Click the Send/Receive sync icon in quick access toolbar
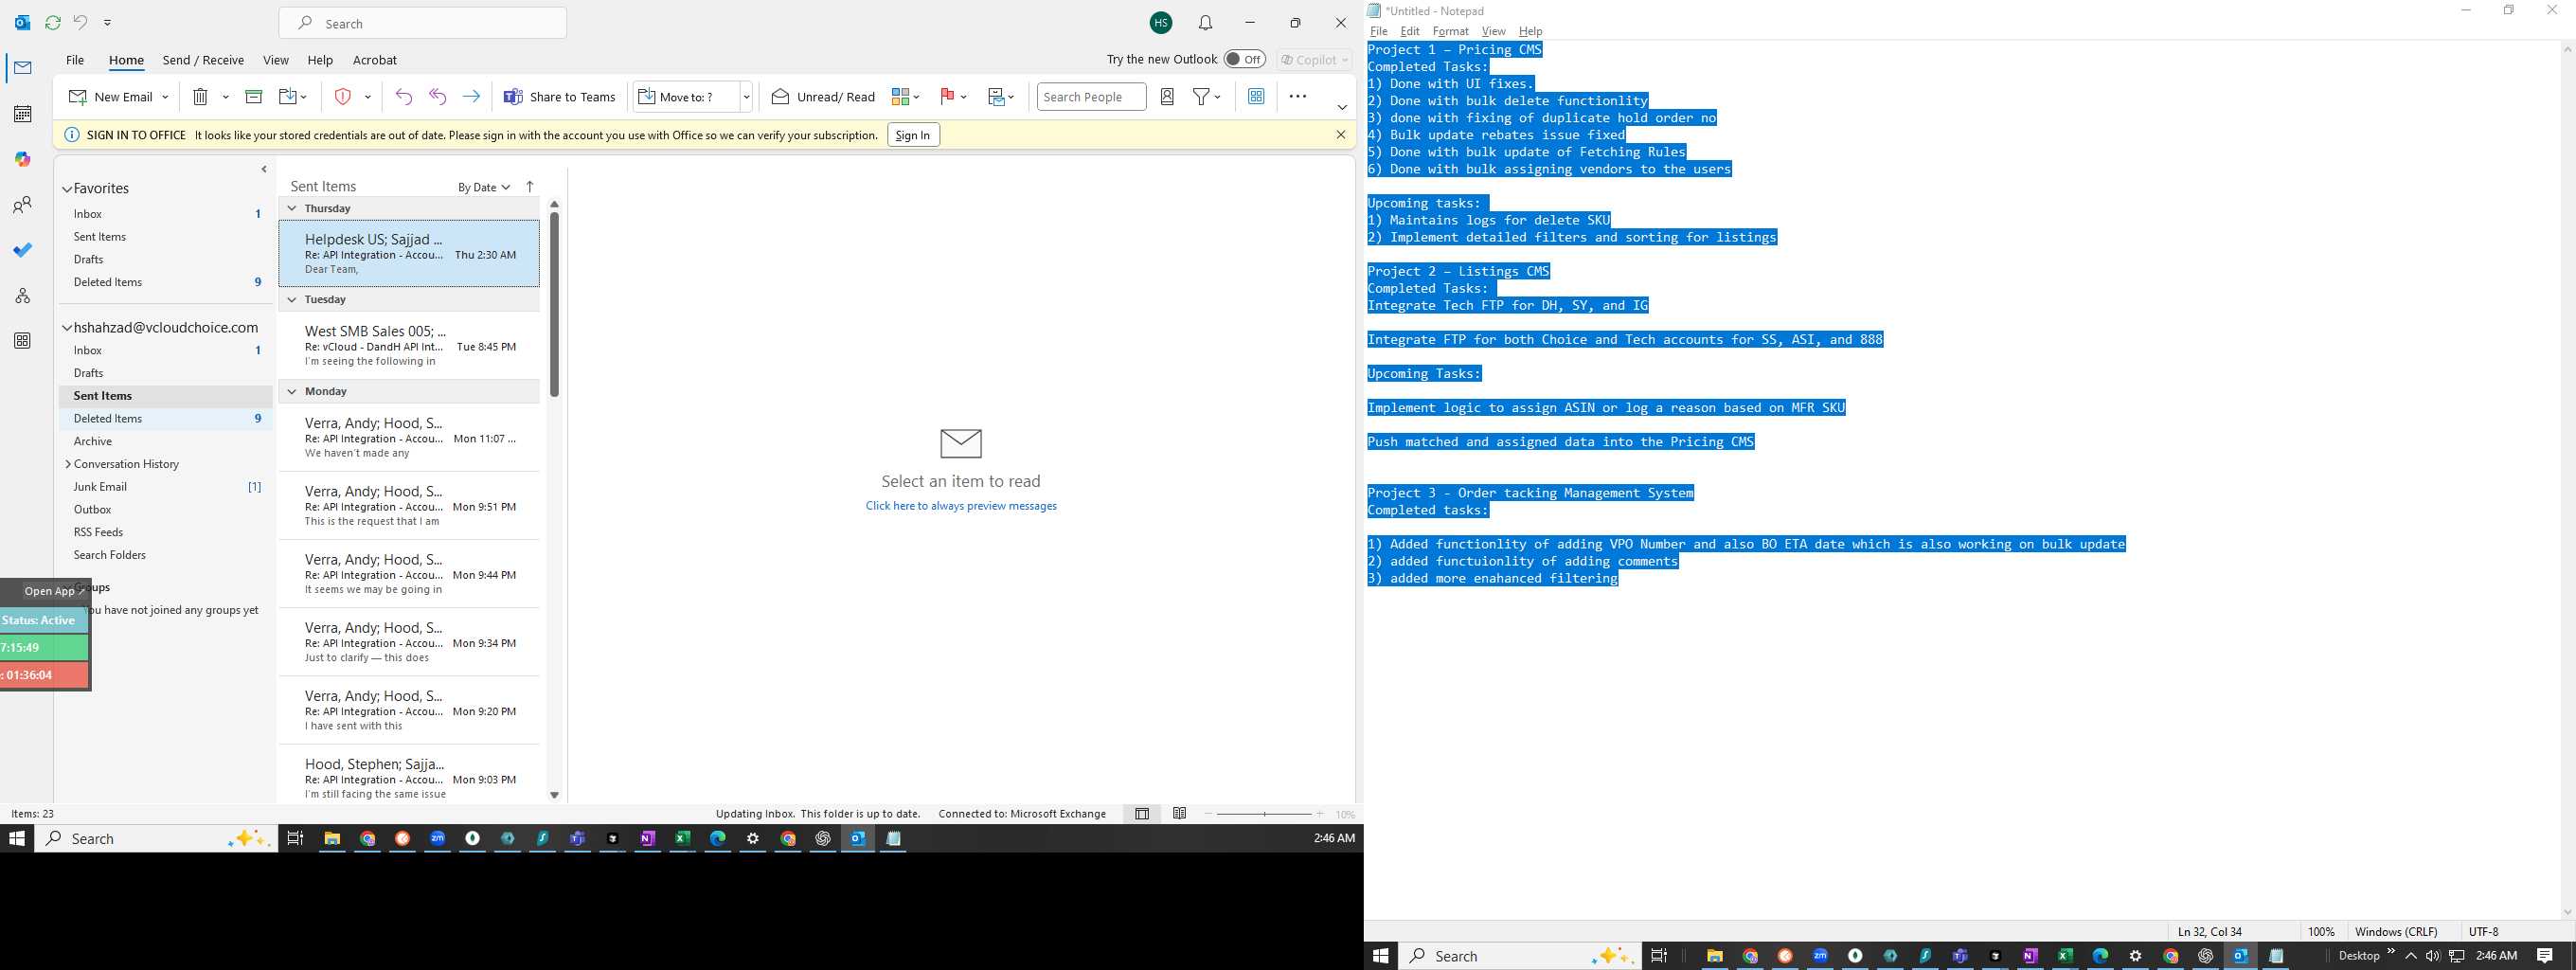 coord(53,22)
